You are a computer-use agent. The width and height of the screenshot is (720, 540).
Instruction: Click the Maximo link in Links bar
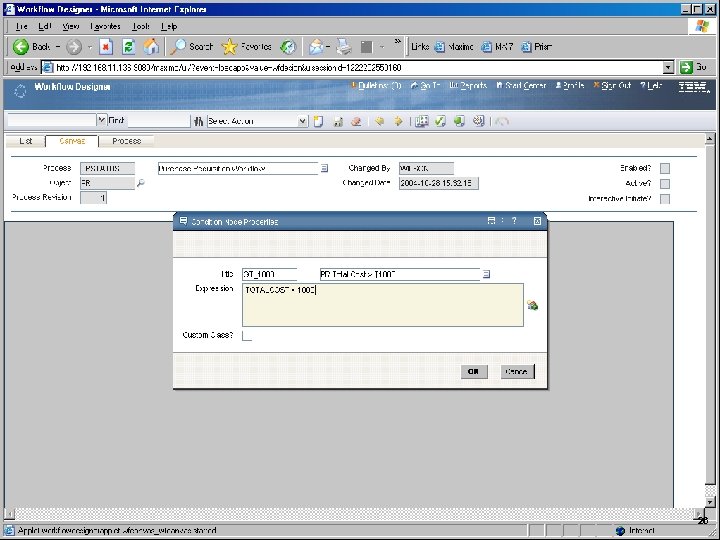pos(454,46)
